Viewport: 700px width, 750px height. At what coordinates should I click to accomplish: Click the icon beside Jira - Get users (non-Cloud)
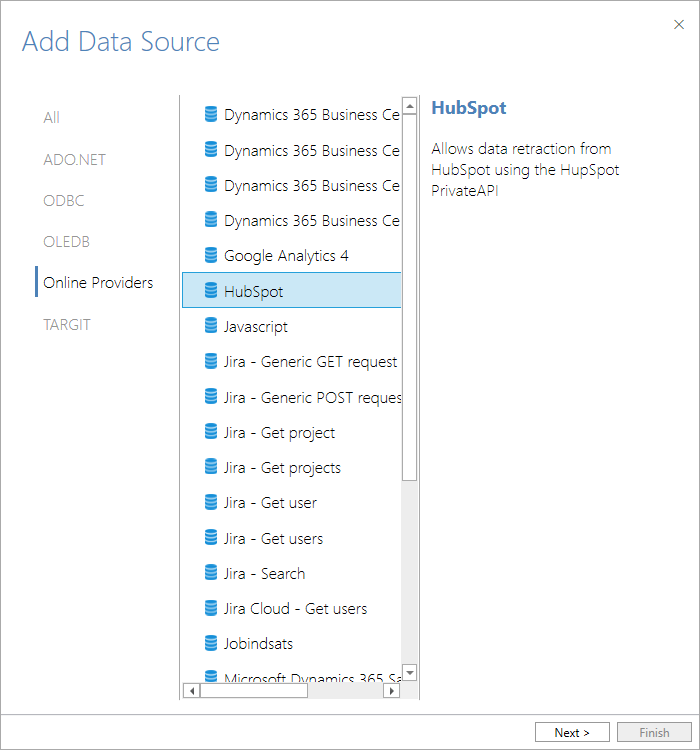211,538
